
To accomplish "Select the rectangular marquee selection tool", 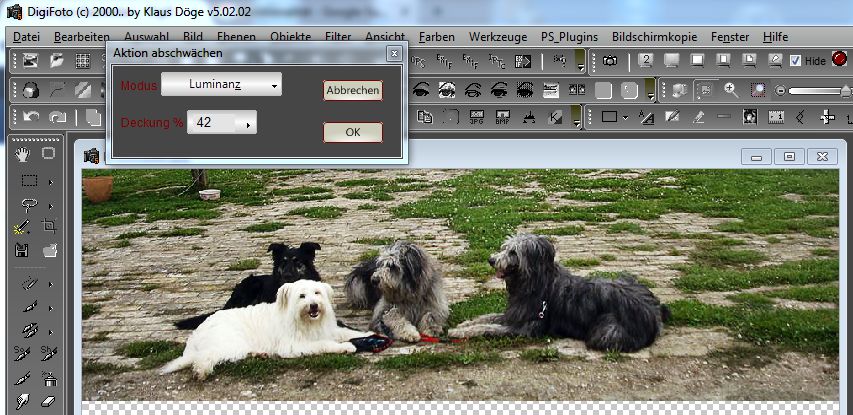I will (27, 181).
